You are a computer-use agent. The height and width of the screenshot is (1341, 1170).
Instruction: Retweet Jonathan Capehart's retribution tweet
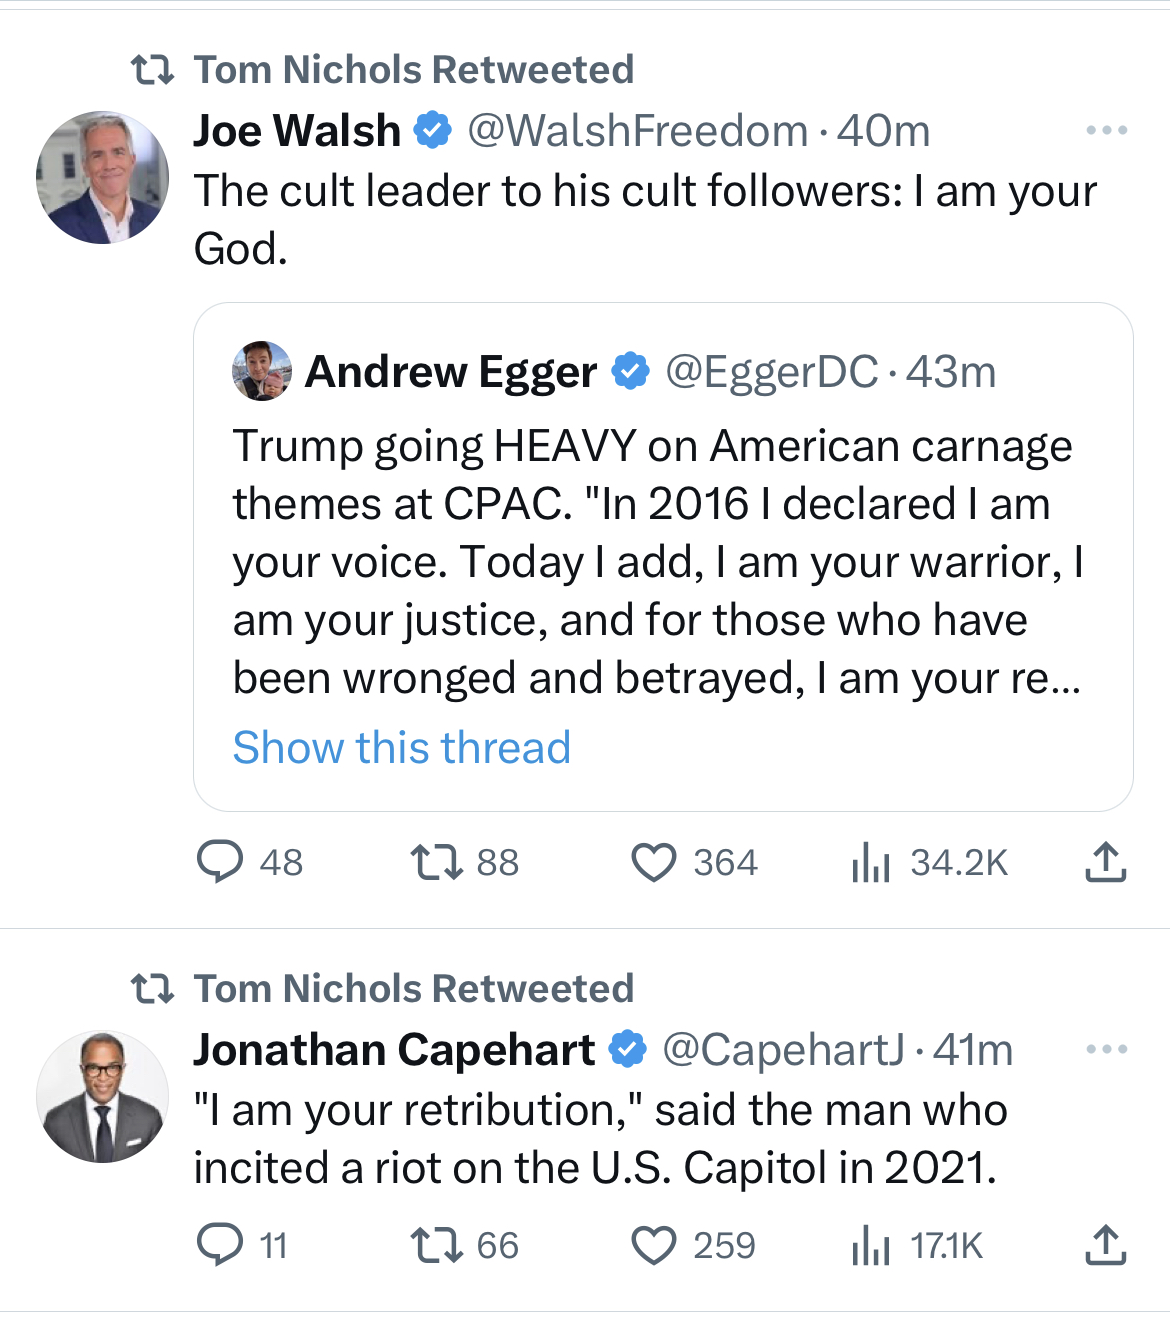point(437,1245)
